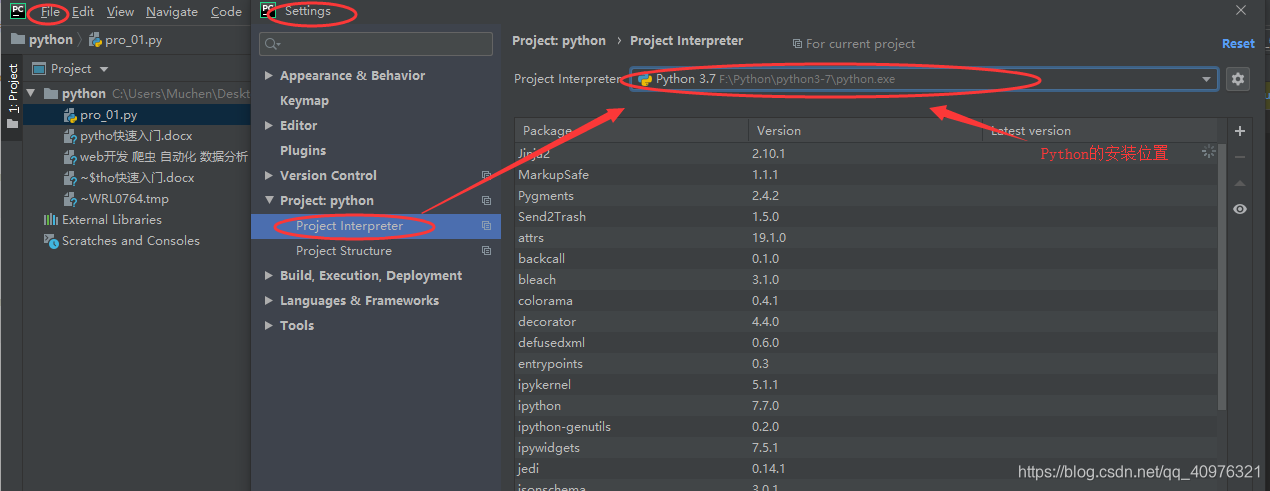Screen dimensions: 1270x491
Task: Click the python folder icon in breadcrumb
Action: tap(17, 40)
